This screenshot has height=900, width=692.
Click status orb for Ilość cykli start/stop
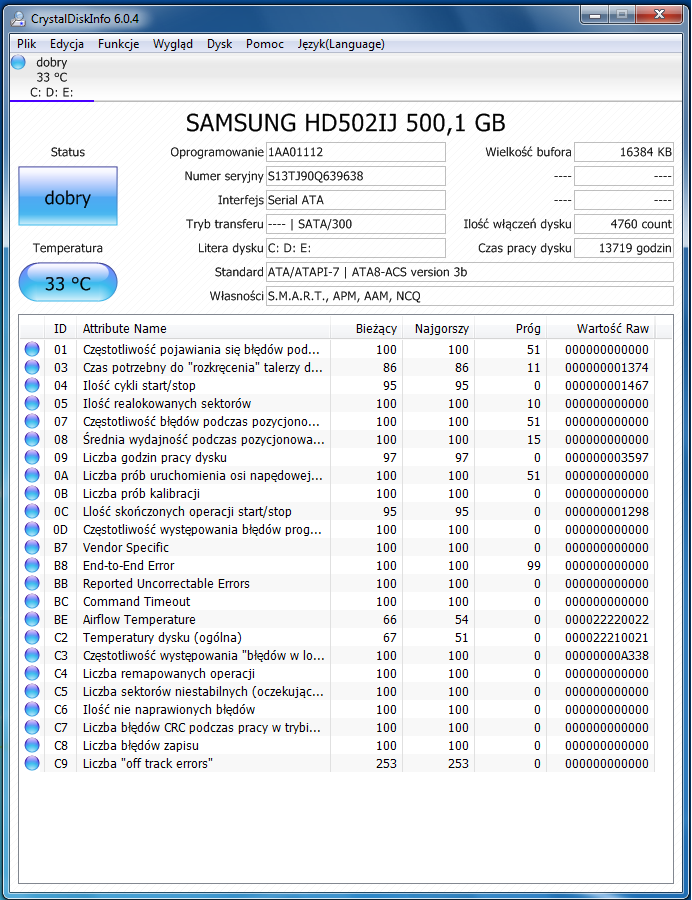[32, 385]
